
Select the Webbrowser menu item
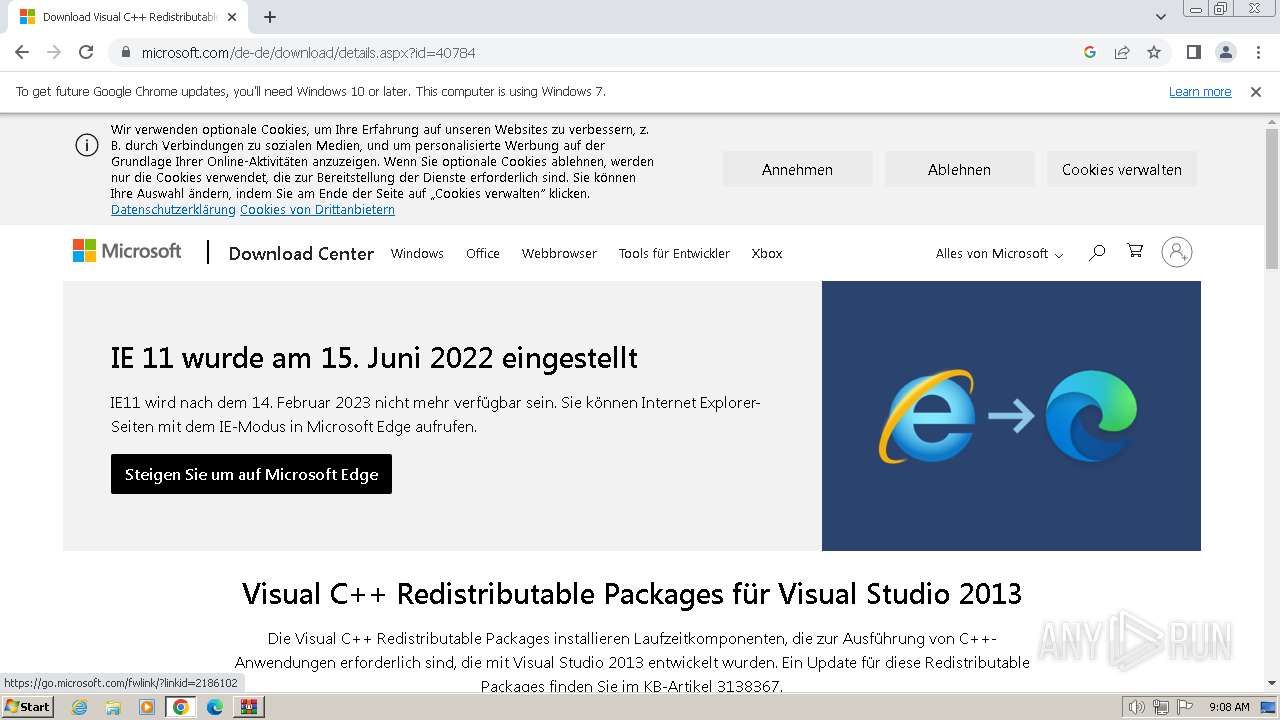pyautogui.click(x=559, y=253)
